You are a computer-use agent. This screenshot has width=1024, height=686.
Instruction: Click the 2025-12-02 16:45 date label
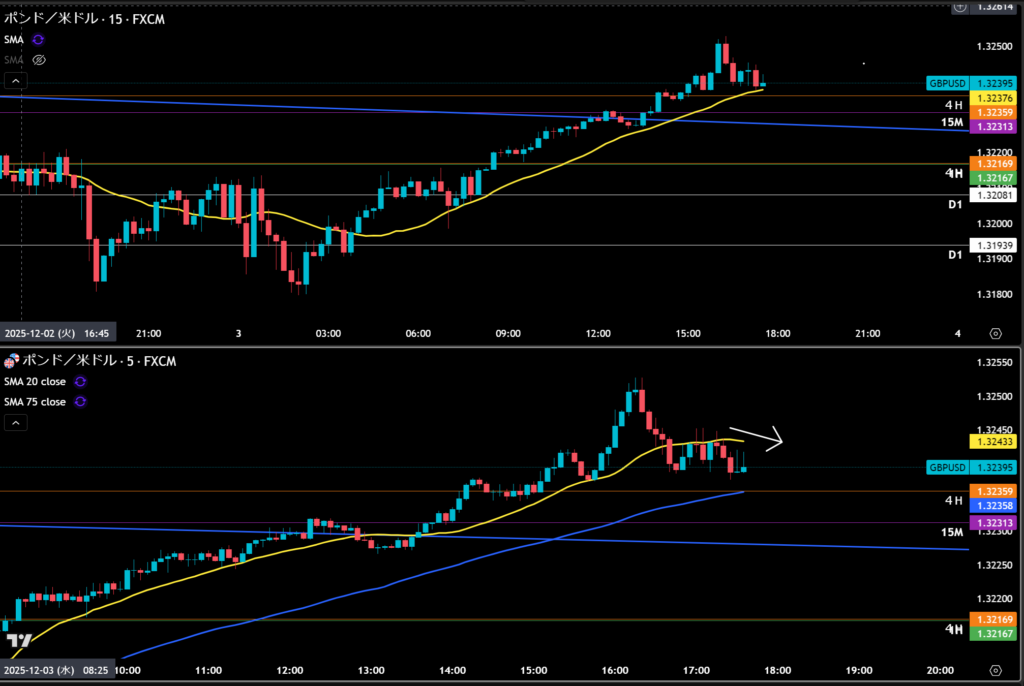pyautogui.click(x=58, y=334)
